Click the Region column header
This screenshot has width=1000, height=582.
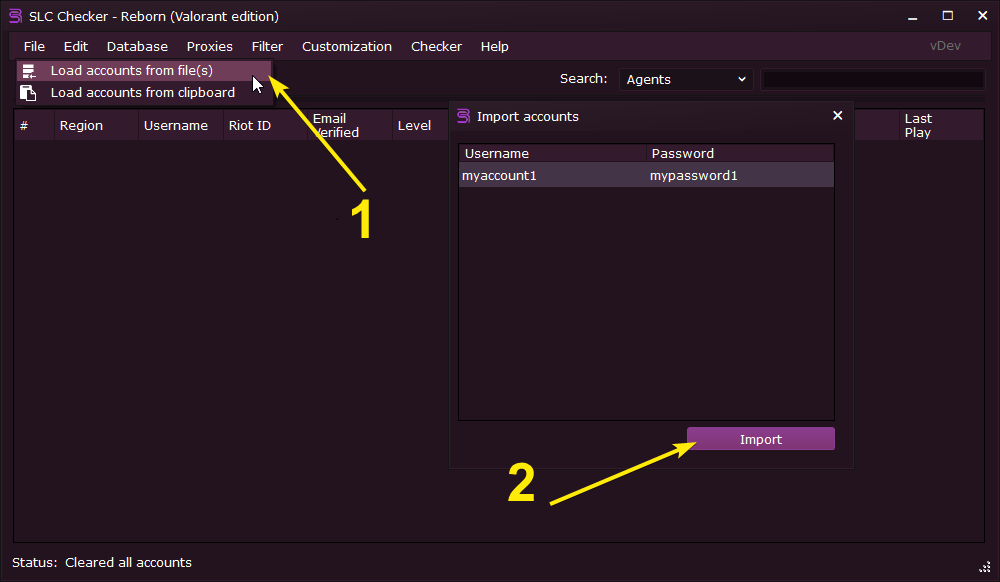click(96, 126)
